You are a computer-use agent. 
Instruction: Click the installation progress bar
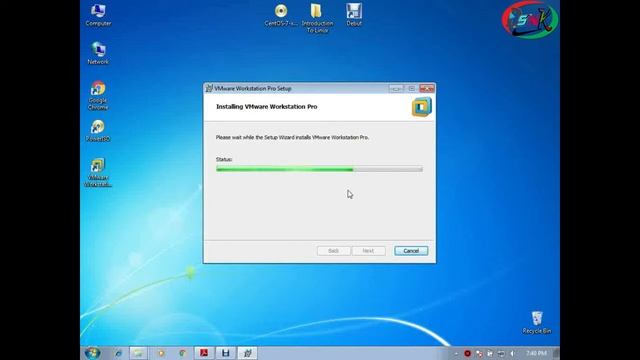319,169
